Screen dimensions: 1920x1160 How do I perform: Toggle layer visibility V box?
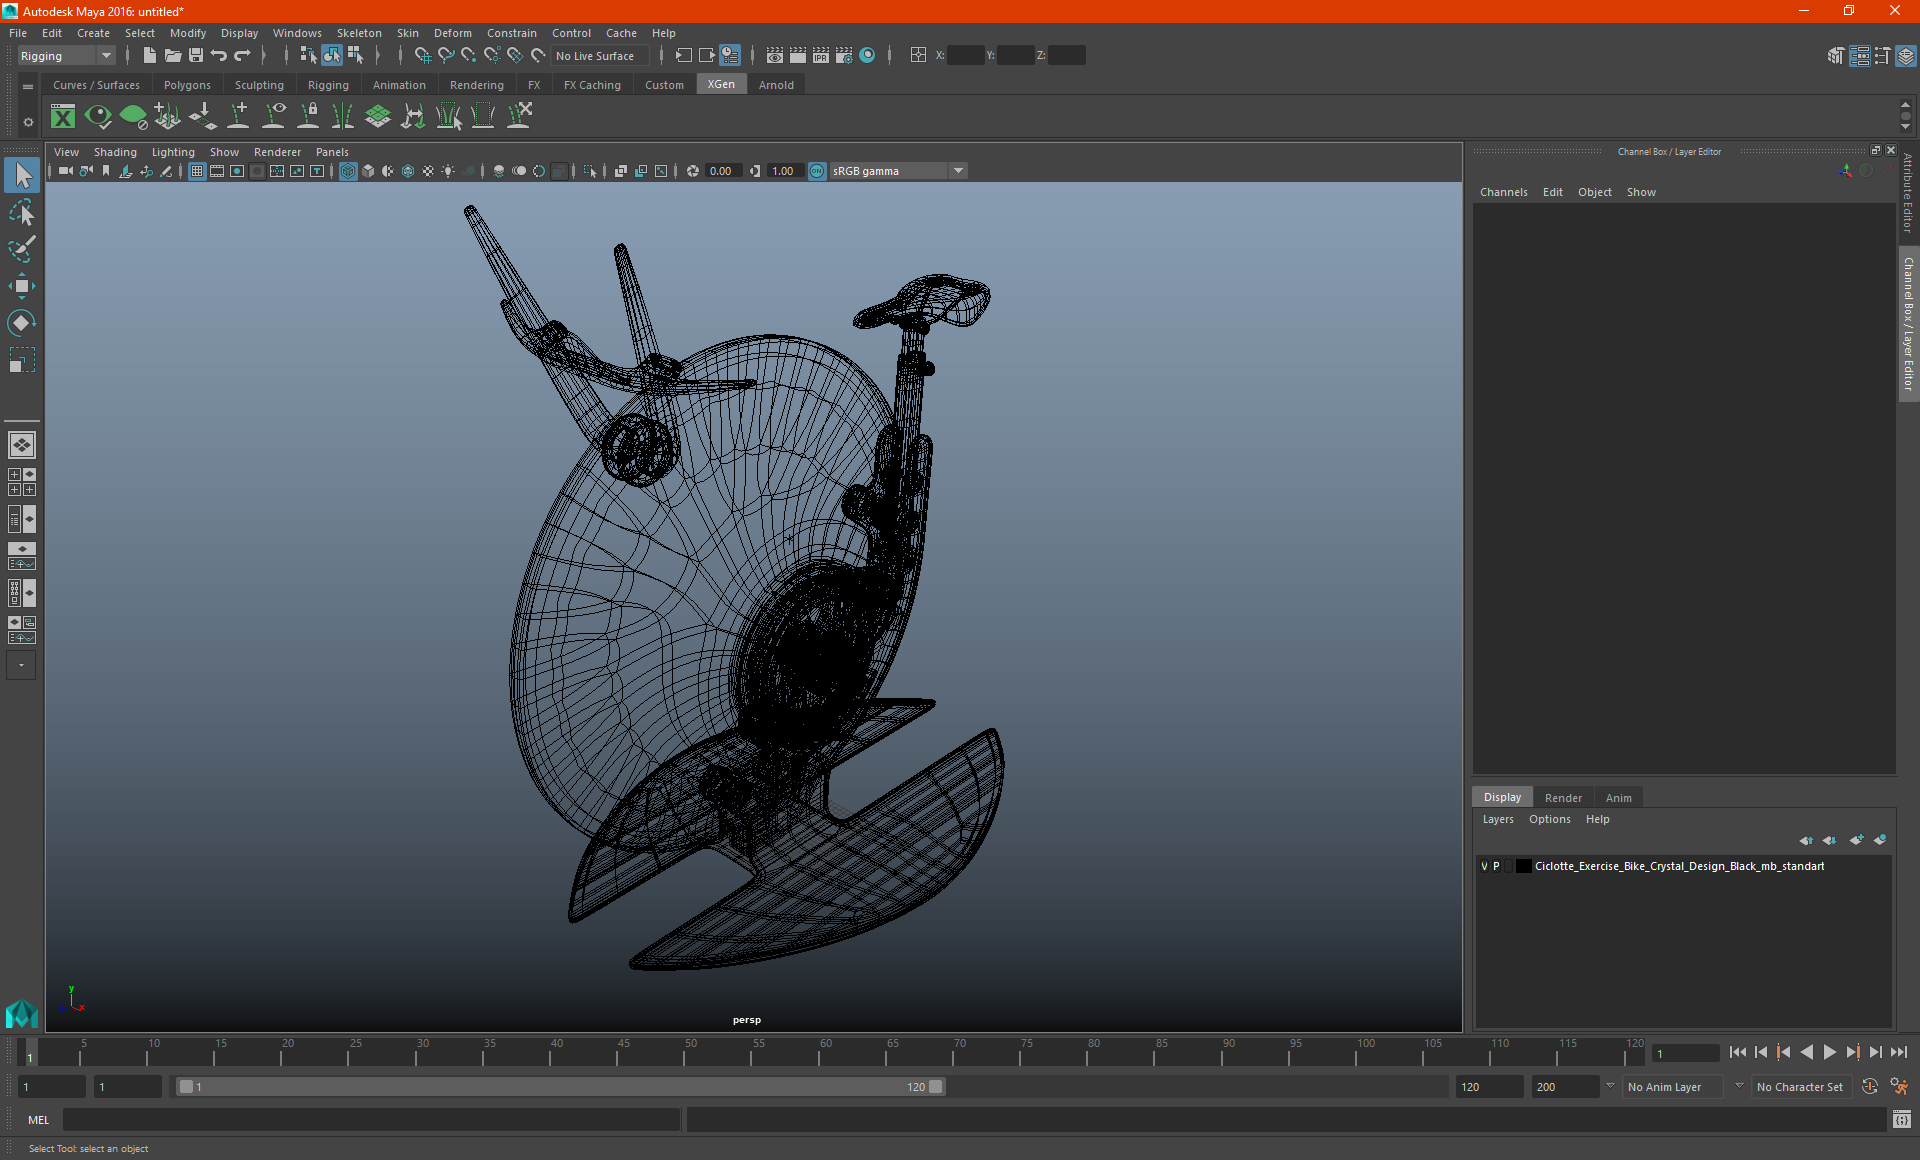point(1484,866)
